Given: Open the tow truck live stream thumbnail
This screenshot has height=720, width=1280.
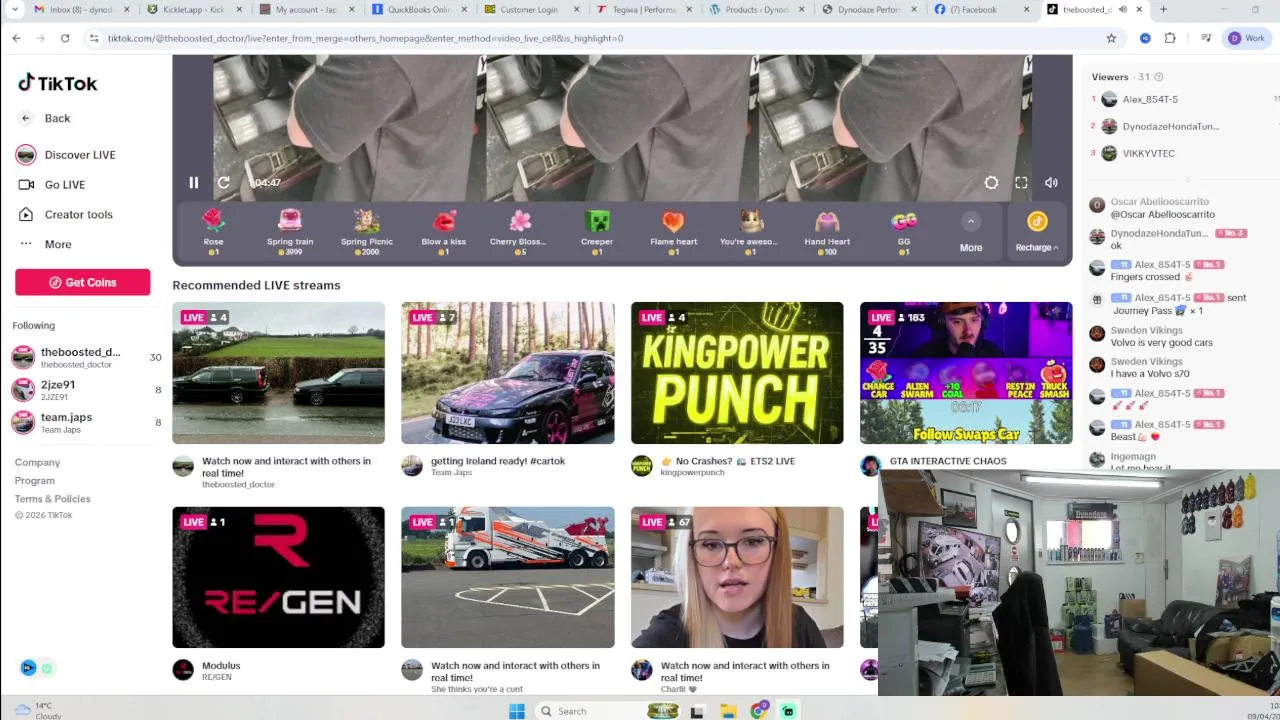Looking at the screenshot, I should point(508,577).
